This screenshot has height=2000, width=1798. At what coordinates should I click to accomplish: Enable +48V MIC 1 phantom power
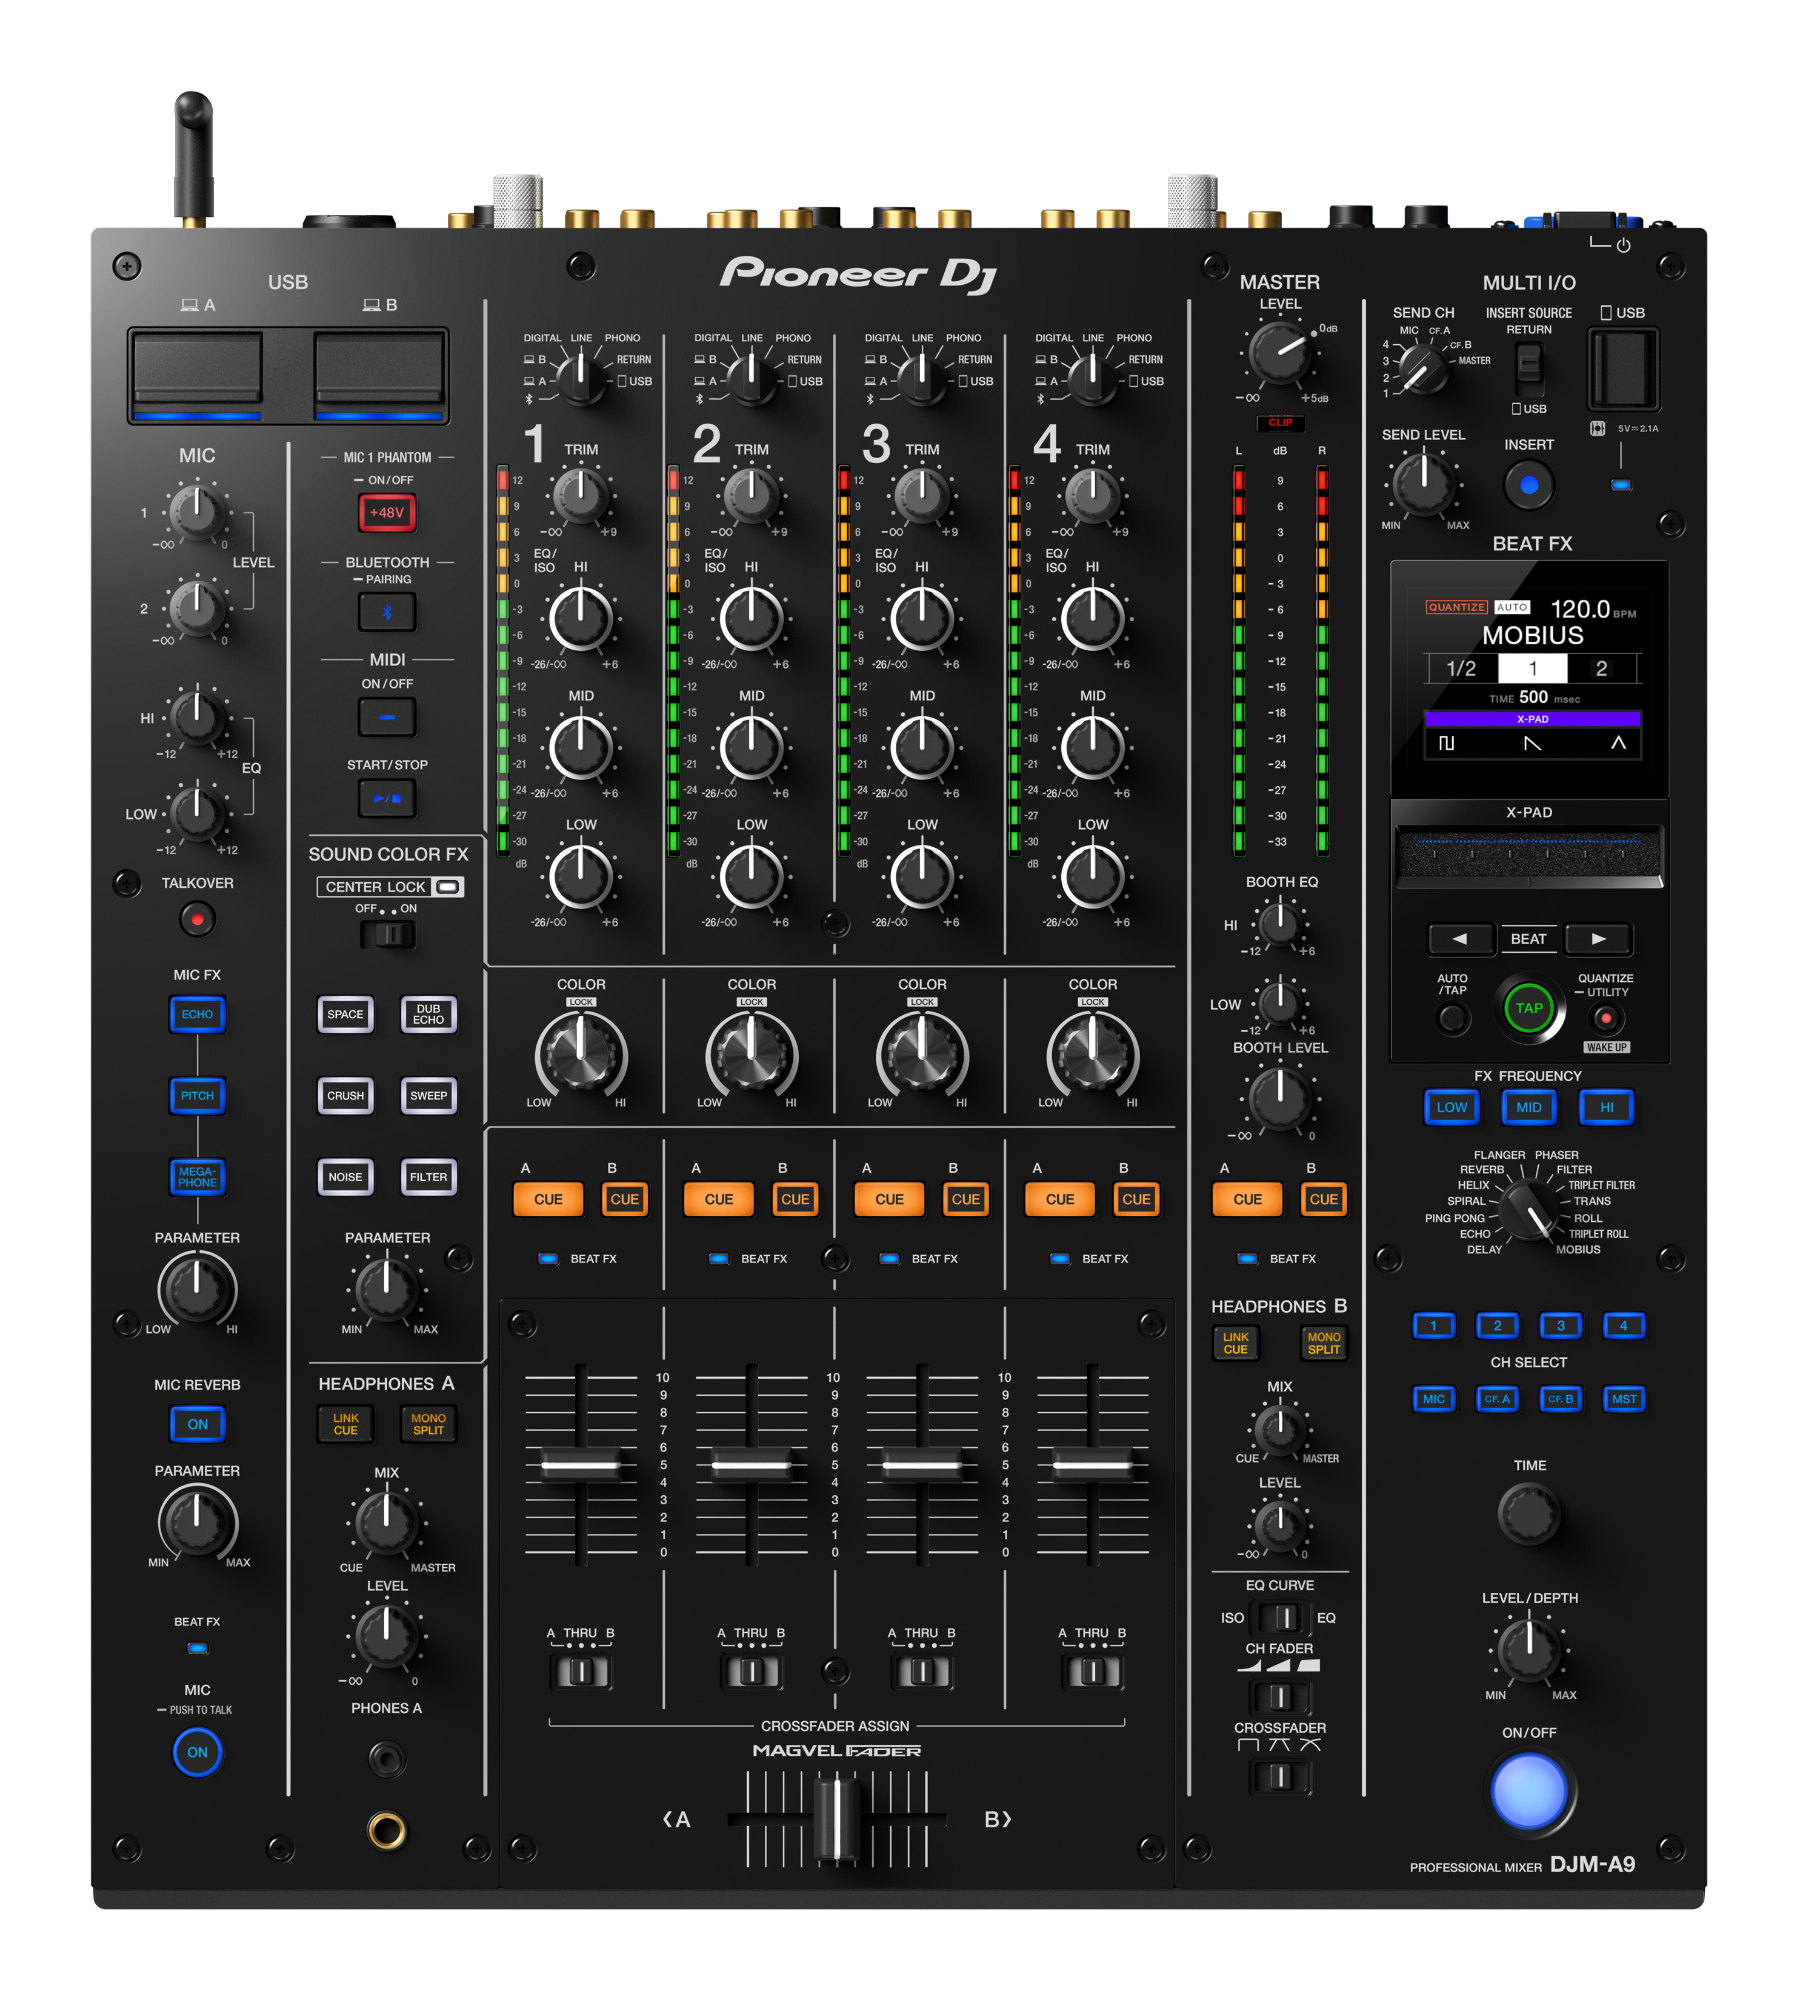(387, 512)
